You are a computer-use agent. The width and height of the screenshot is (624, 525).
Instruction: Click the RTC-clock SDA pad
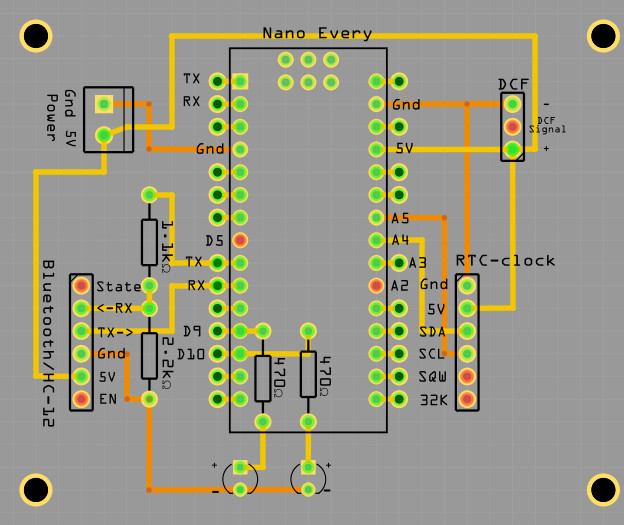(x=467, y=331)
